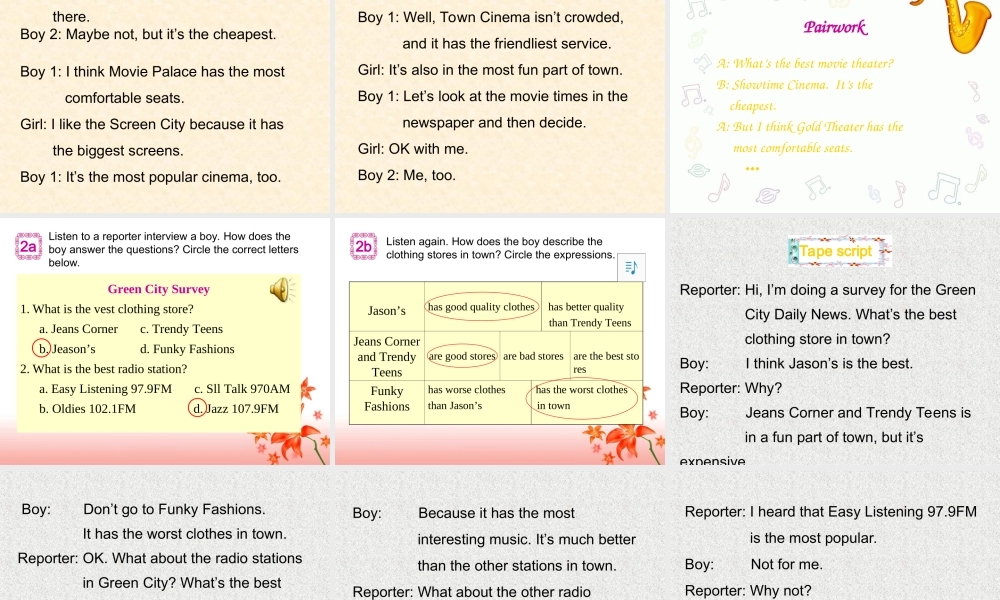
Task: Click the Green City Survey heading
Action: coord(159,289)
